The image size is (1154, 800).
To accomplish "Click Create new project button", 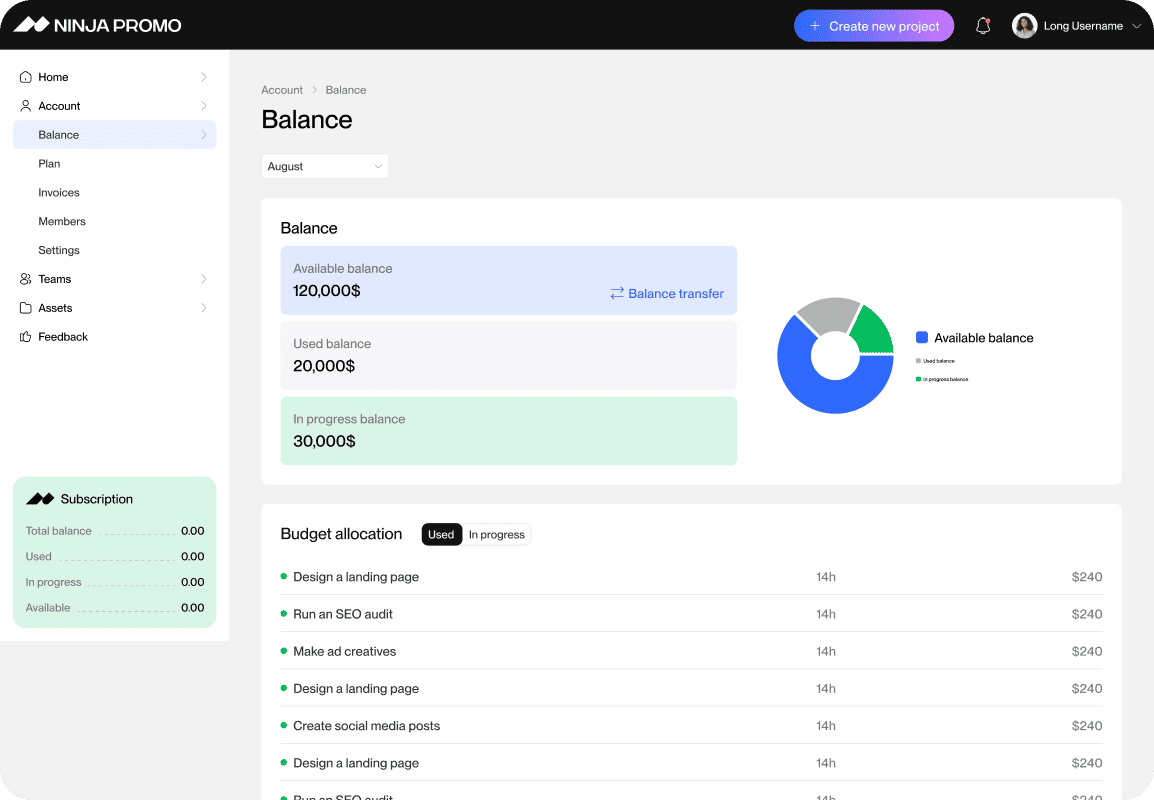I will pos(874,26).
